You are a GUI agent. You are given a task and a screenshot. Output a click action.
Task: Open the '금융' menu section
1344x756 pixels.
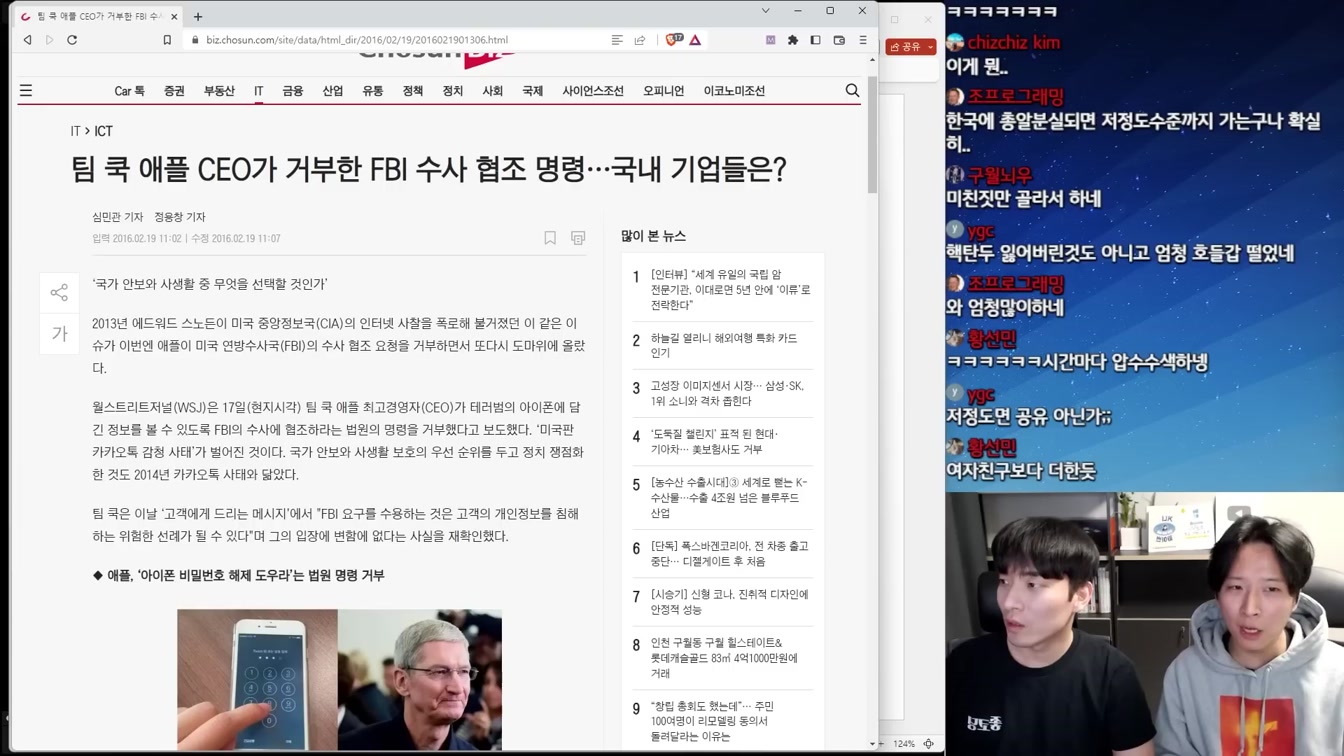click(293, 91)
